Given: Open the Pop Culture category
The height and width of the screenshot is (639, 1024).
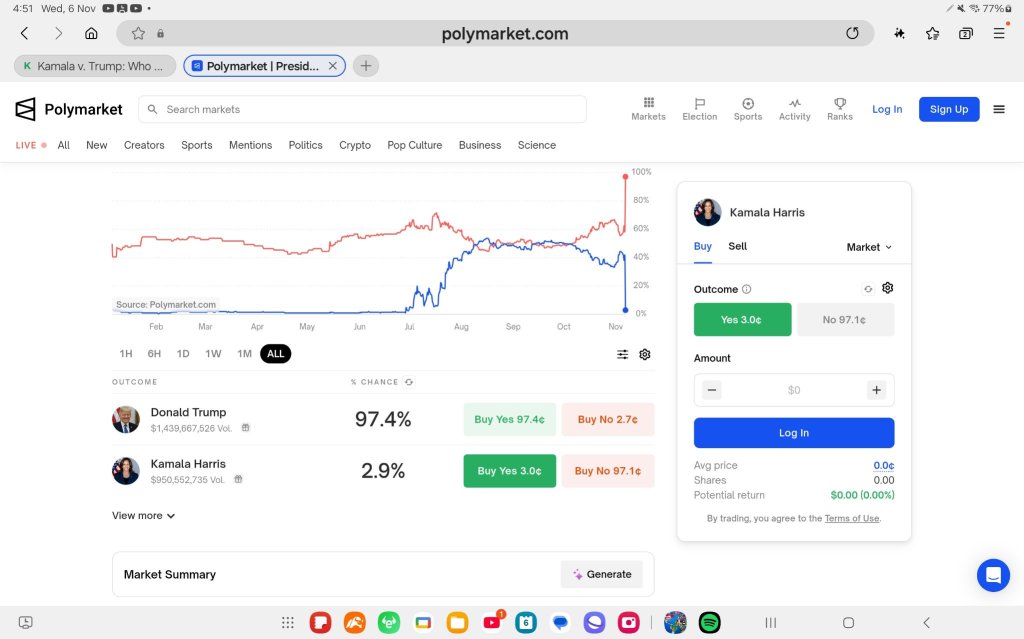Looking at the screenshot, I should click(x=415, y=145).
